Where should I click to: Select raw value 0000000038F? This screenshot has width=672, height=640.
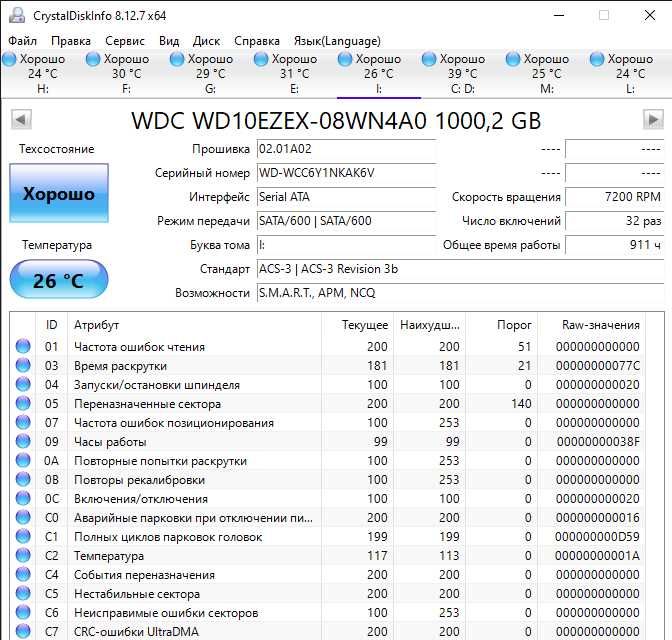coord(598,442)
